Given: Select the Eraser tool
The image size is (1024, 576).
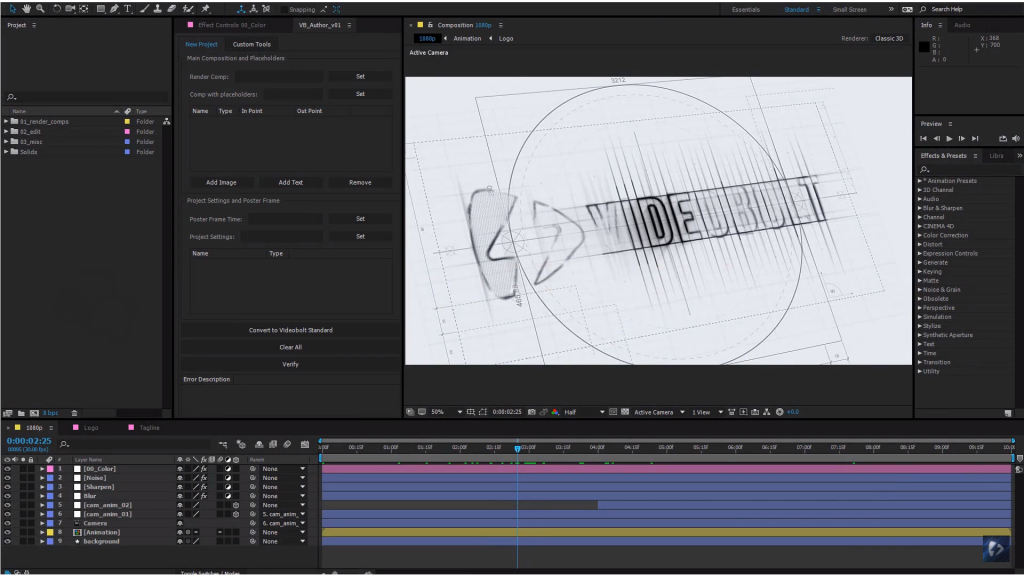Looking at the screenshot, I should tap(174, 9).
